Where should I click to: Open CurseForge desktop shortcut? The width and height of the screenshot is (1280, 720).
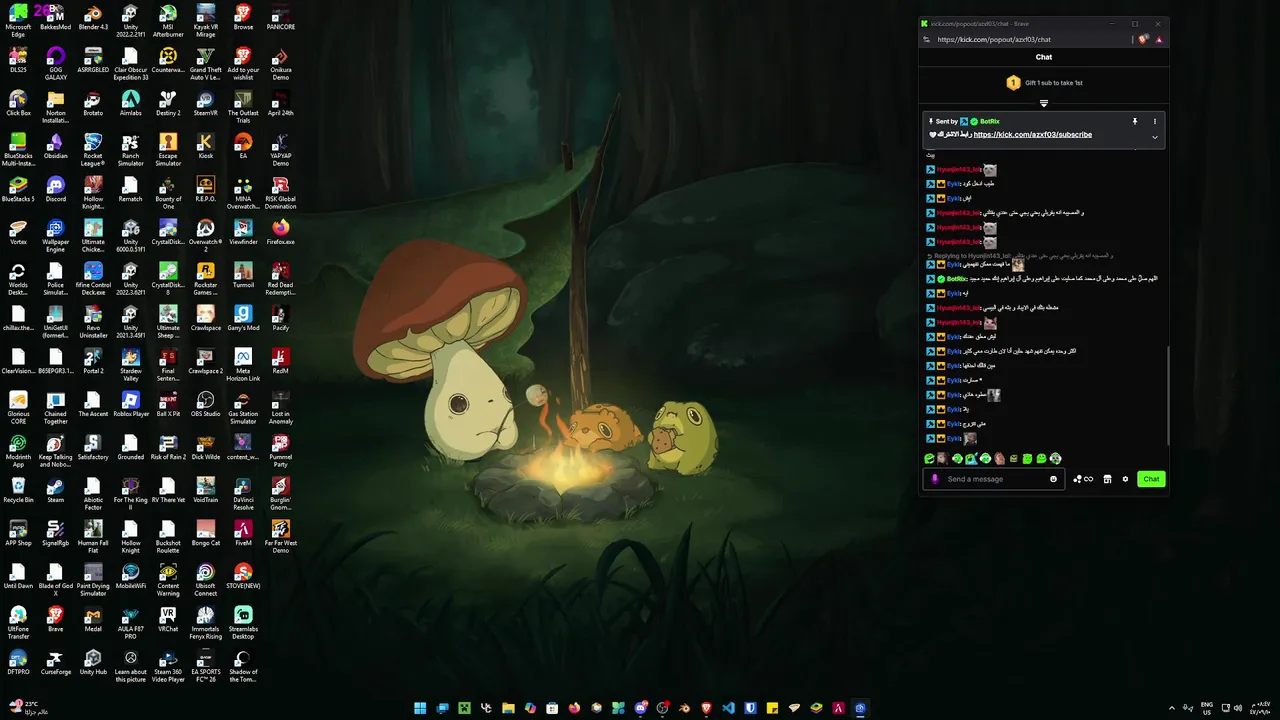point(55,661)
